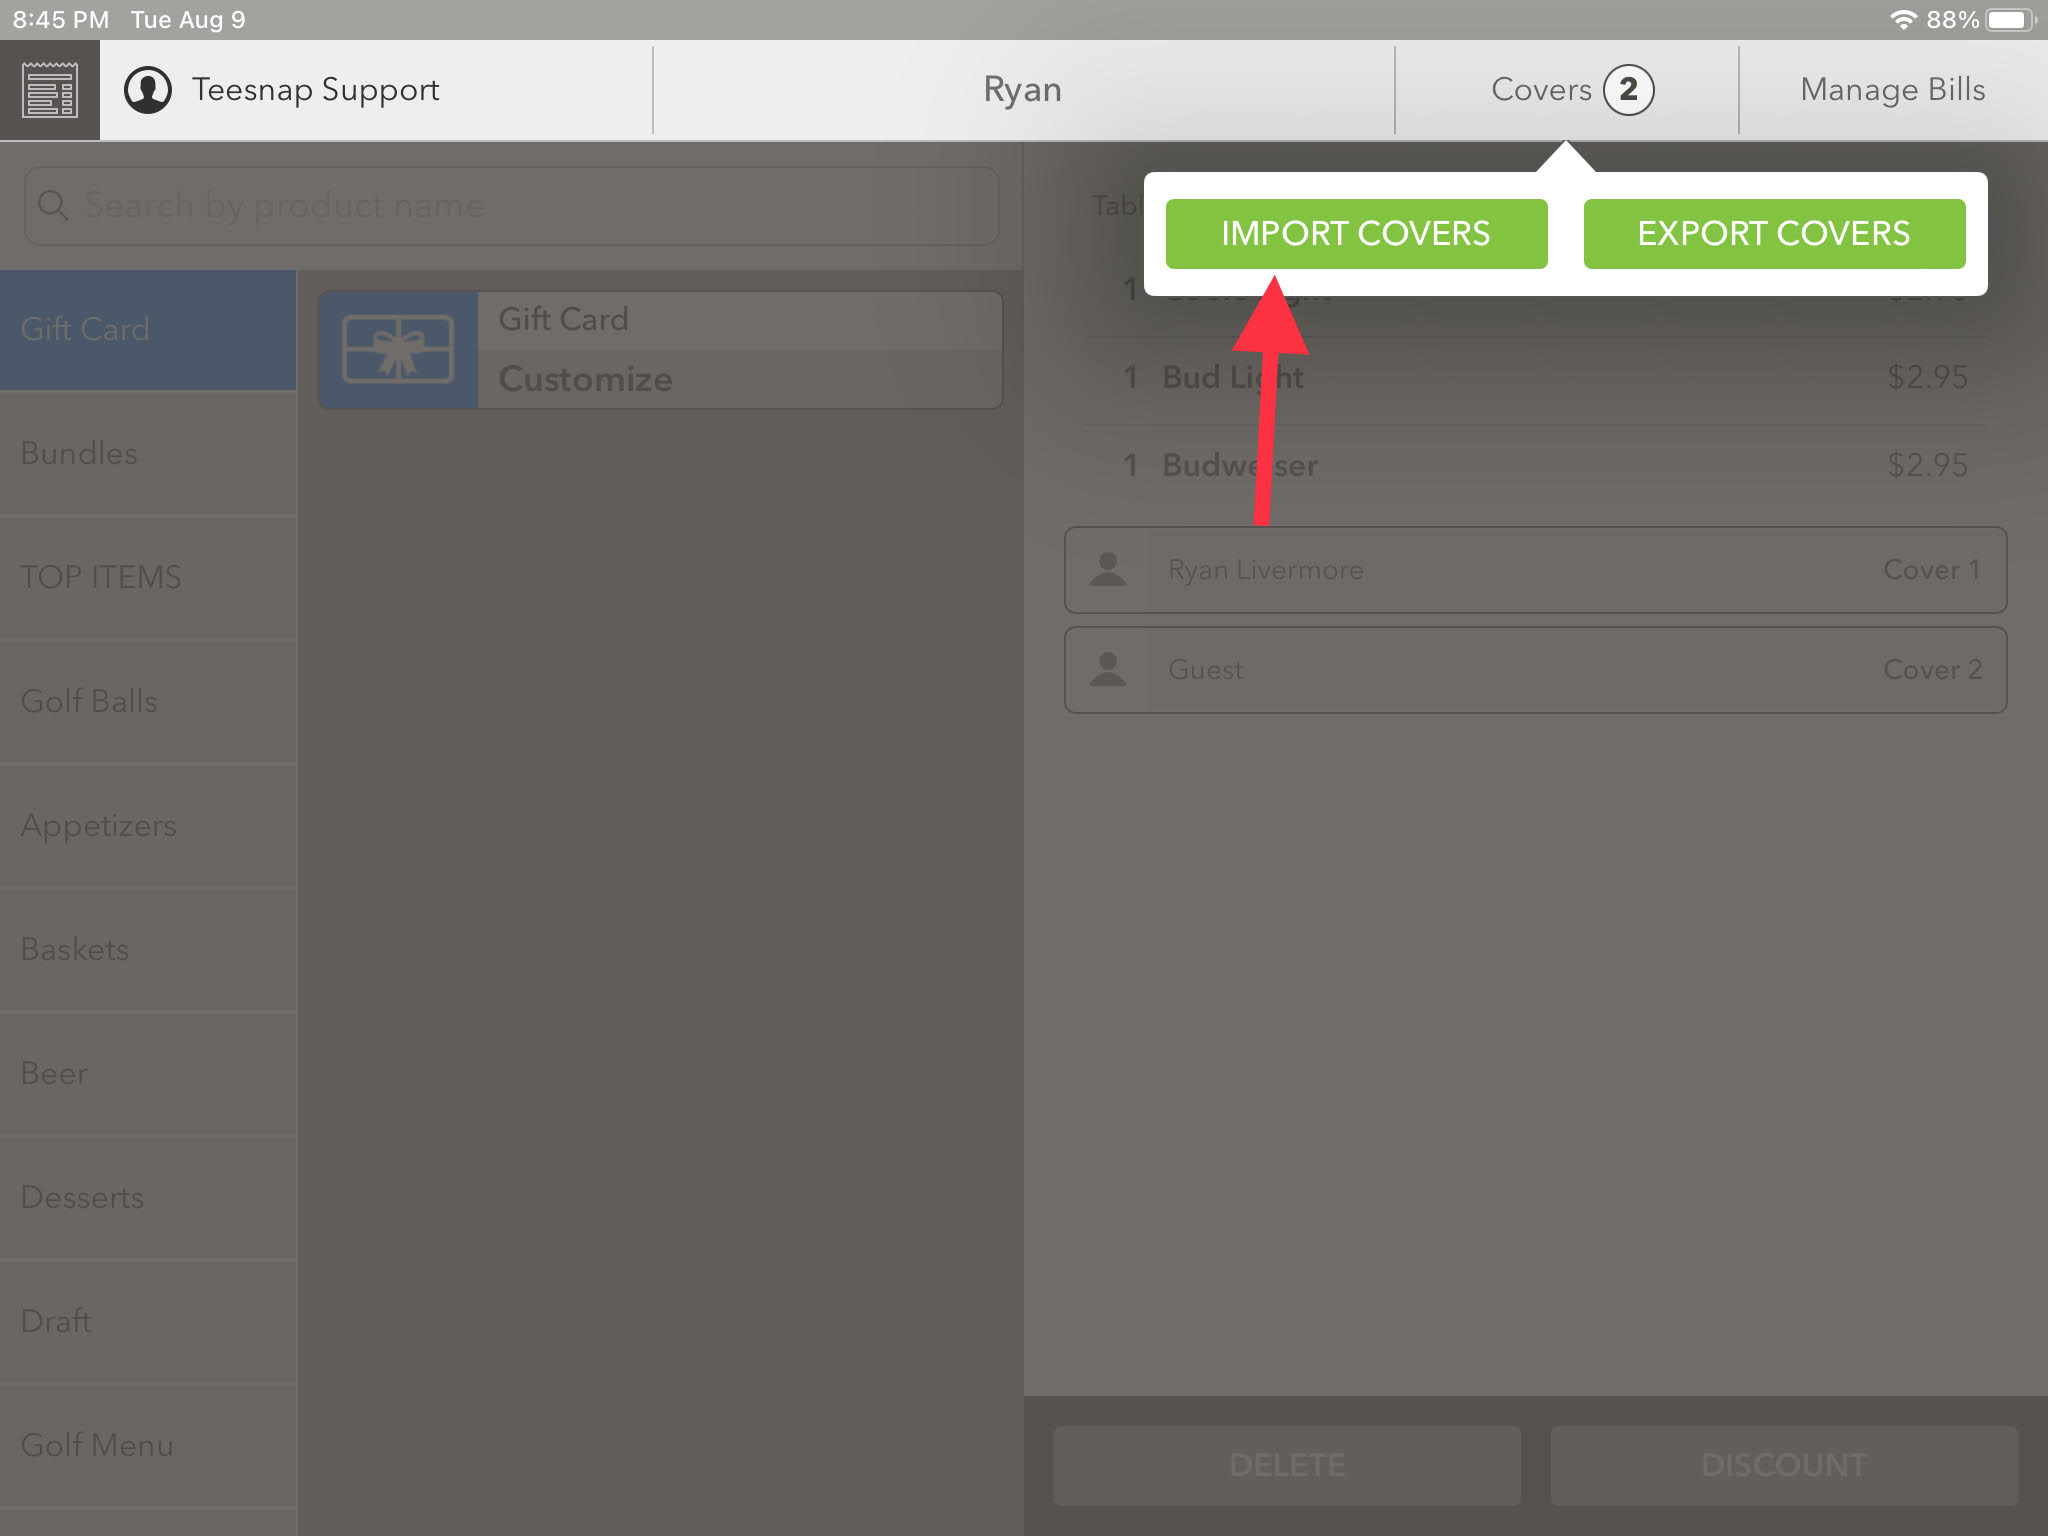Screen dimensions: 2048x1536
Task: Click the IMPORT COVERS button
Action: pyautogui.click(x=1356, y=234)
